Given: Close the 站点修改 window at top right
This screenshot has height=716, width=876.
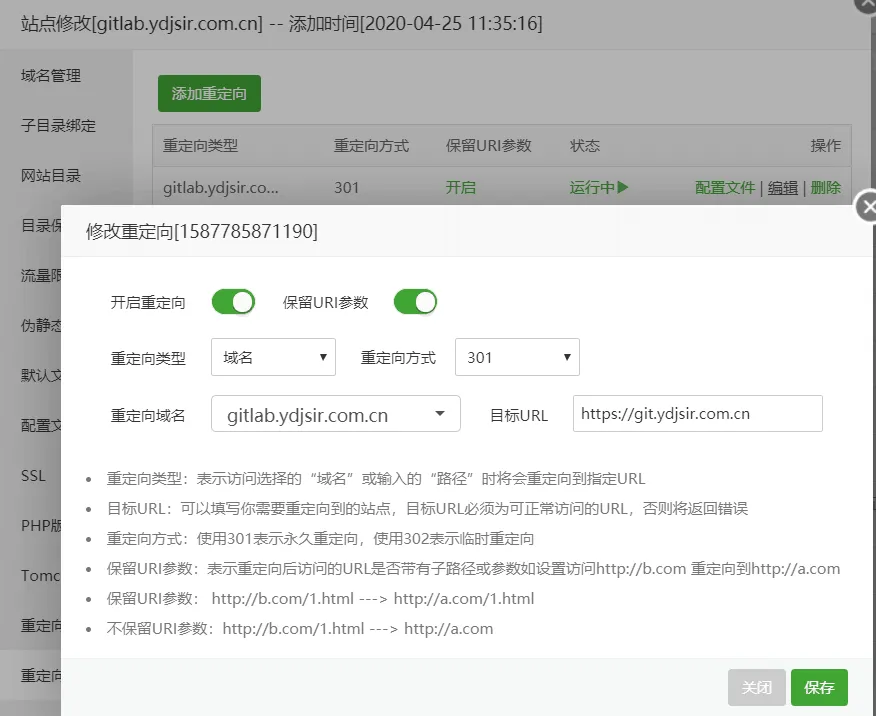Looking at the screenshot, I should click(866, 5).
